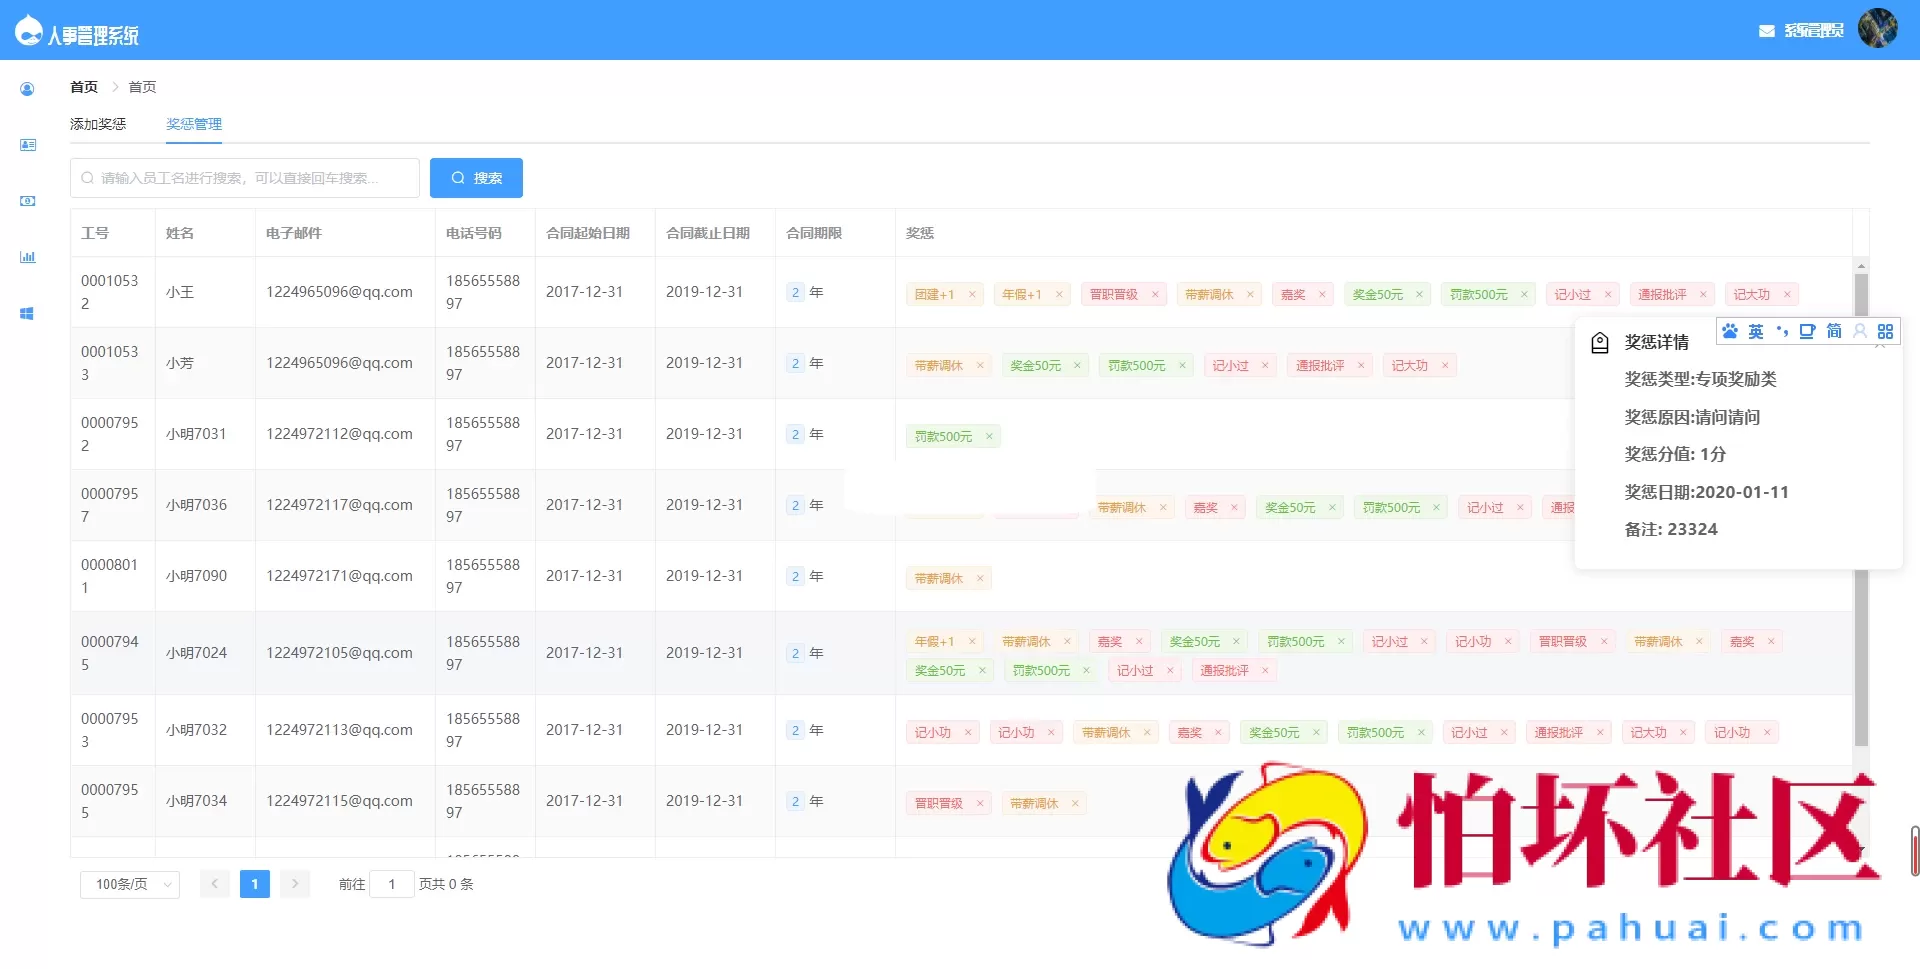The width and height of the screenshot is (1920, 969).
Task: Click the Baidu paw icon in floating toolbar
Action: 1730,331
